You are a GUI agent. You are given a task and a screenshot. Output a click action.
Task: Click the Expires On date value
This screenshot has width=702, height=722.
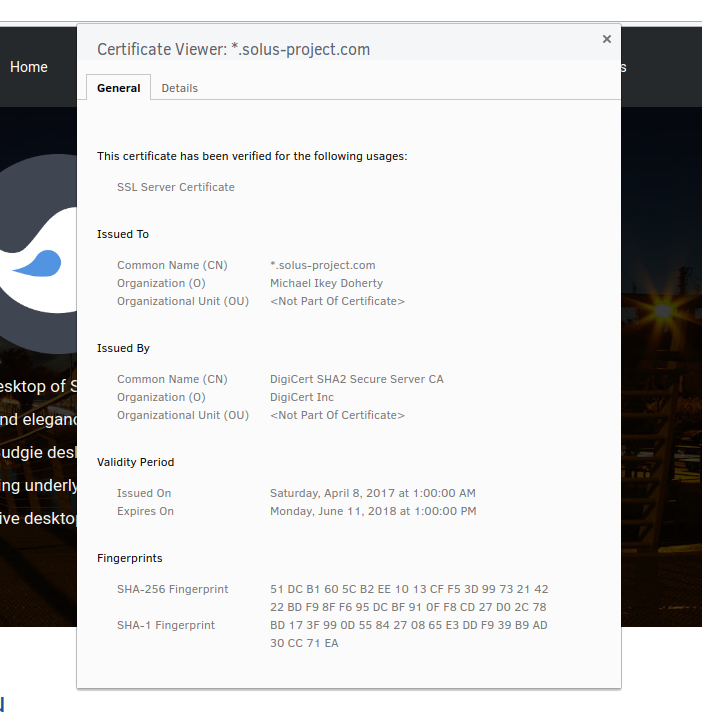373,511
